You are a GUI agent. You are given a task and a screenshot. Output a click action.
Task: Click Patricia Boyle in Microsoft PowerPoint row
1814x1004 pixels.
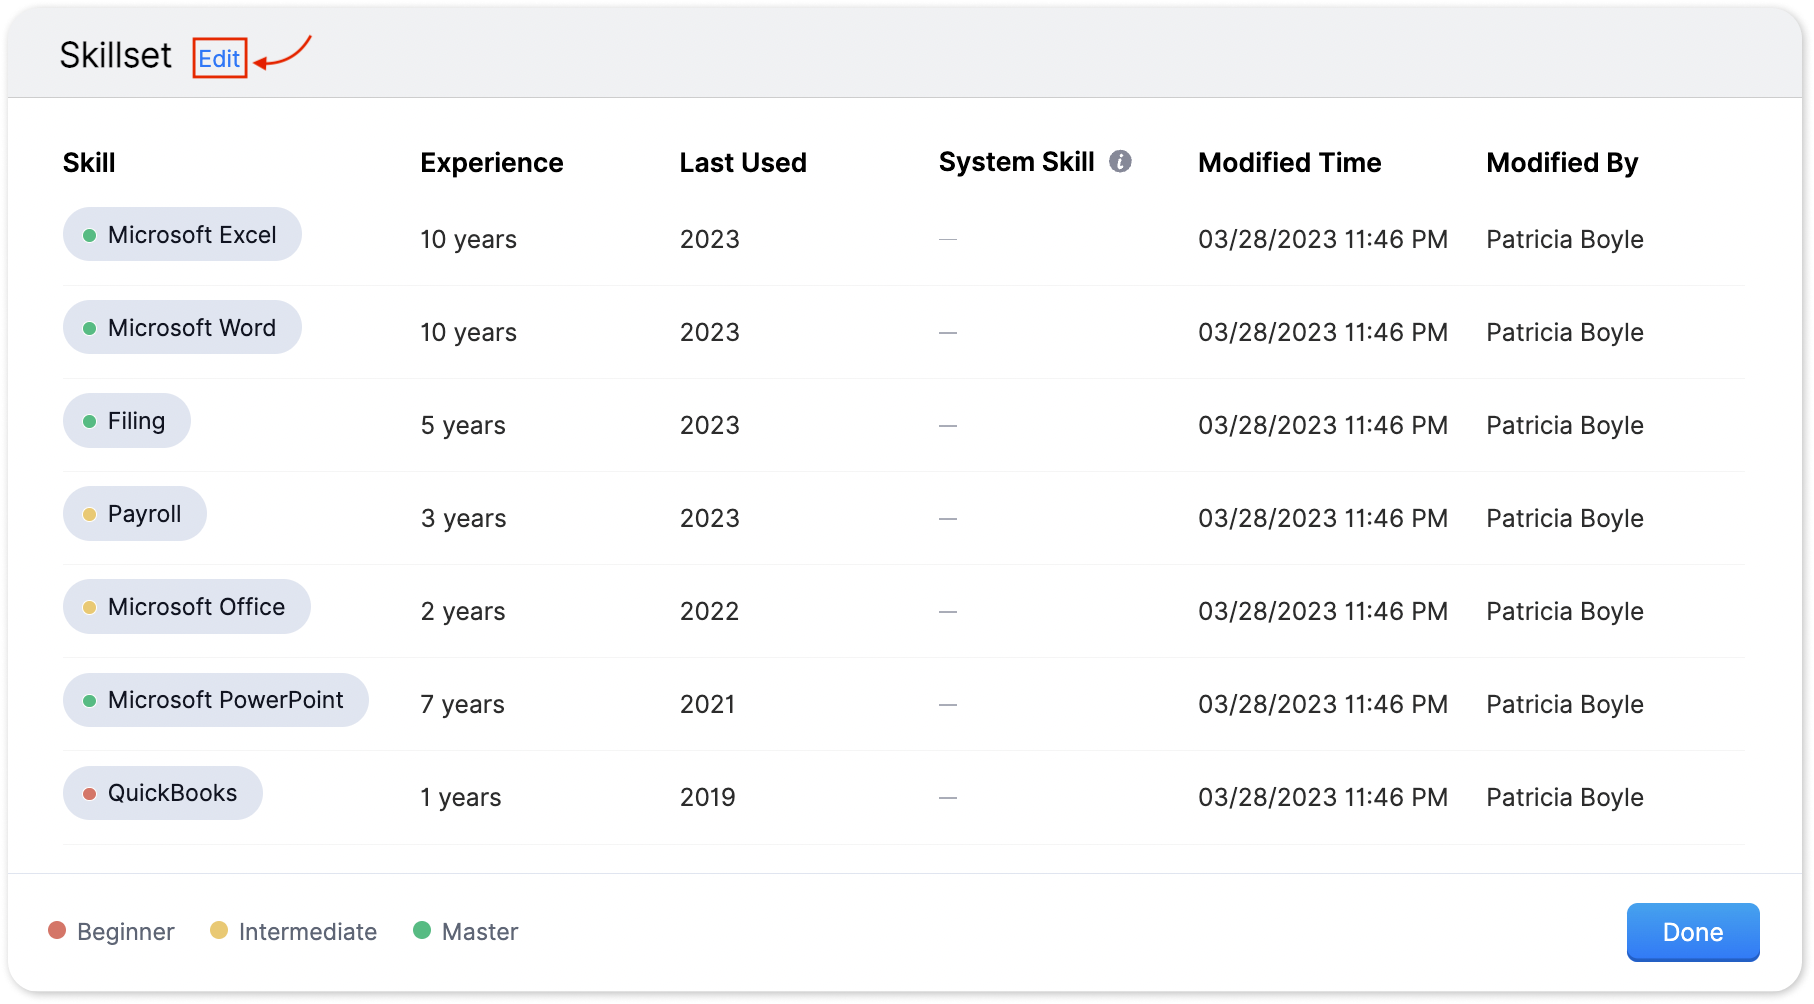1565,705
